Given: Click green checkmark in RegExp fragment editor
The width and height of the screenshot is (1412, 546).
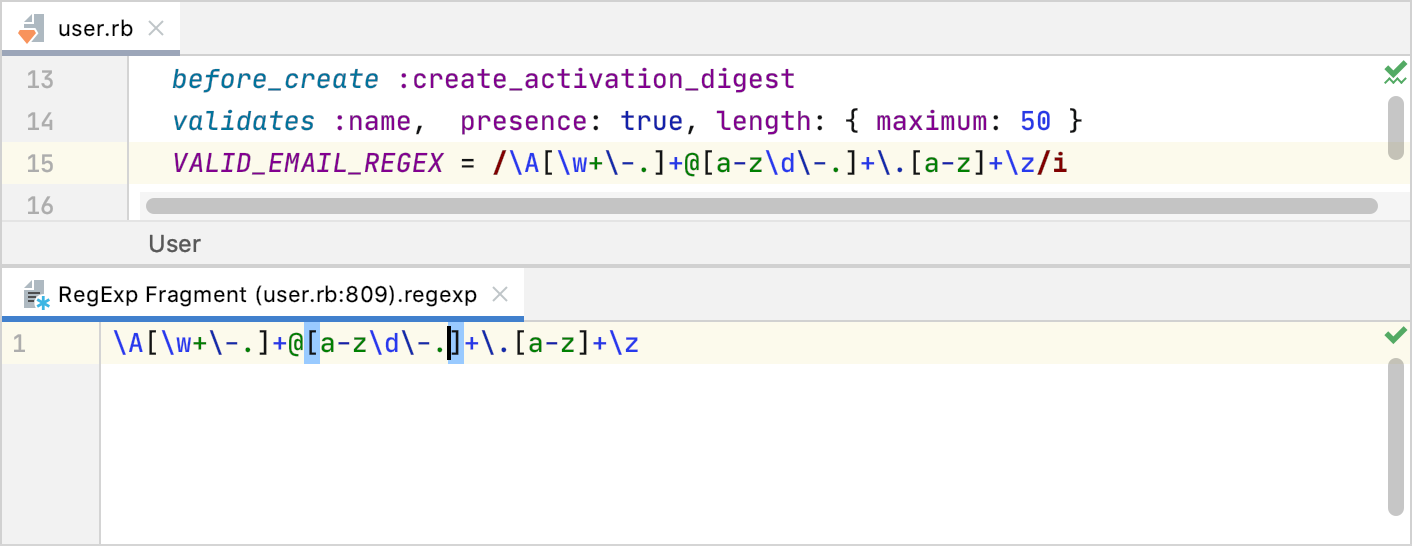Looking at the screenshot, I should pyautogui.click(x=1394, y=336).
